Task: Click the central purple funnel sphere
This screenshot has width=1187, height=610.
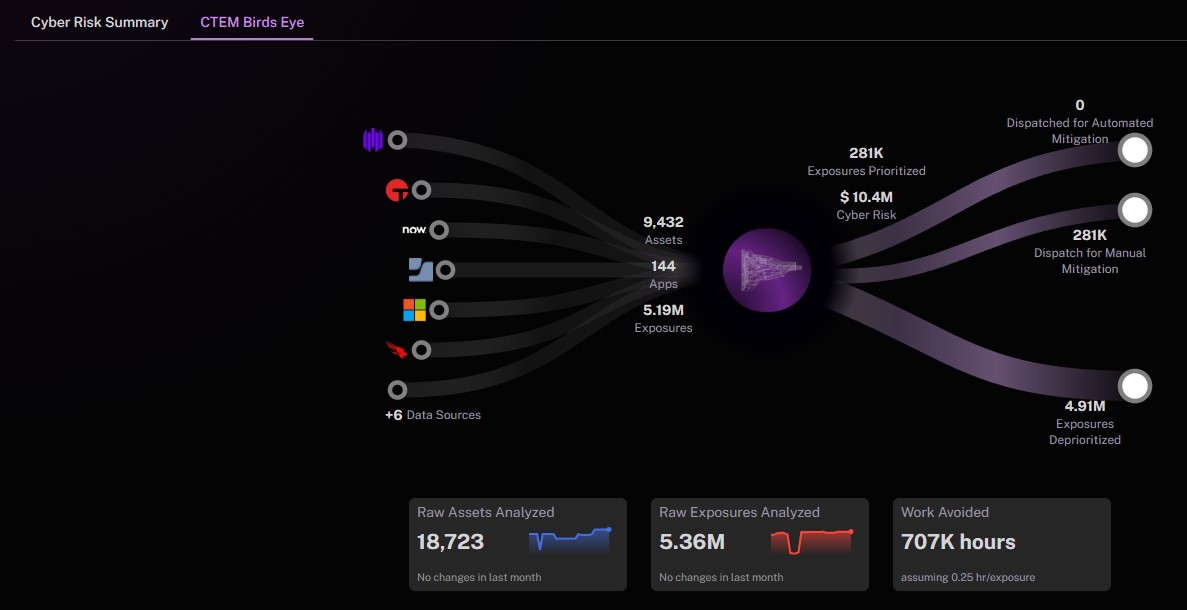Action: pos(767,270)
